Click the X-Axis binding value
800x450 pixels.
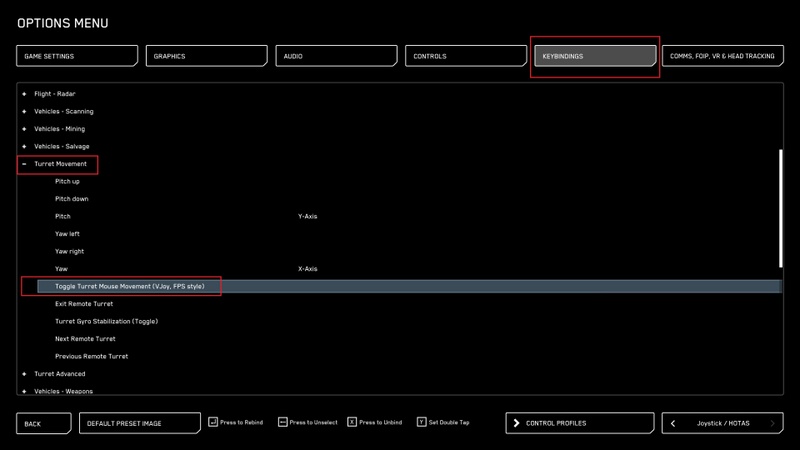click(308, 269)
